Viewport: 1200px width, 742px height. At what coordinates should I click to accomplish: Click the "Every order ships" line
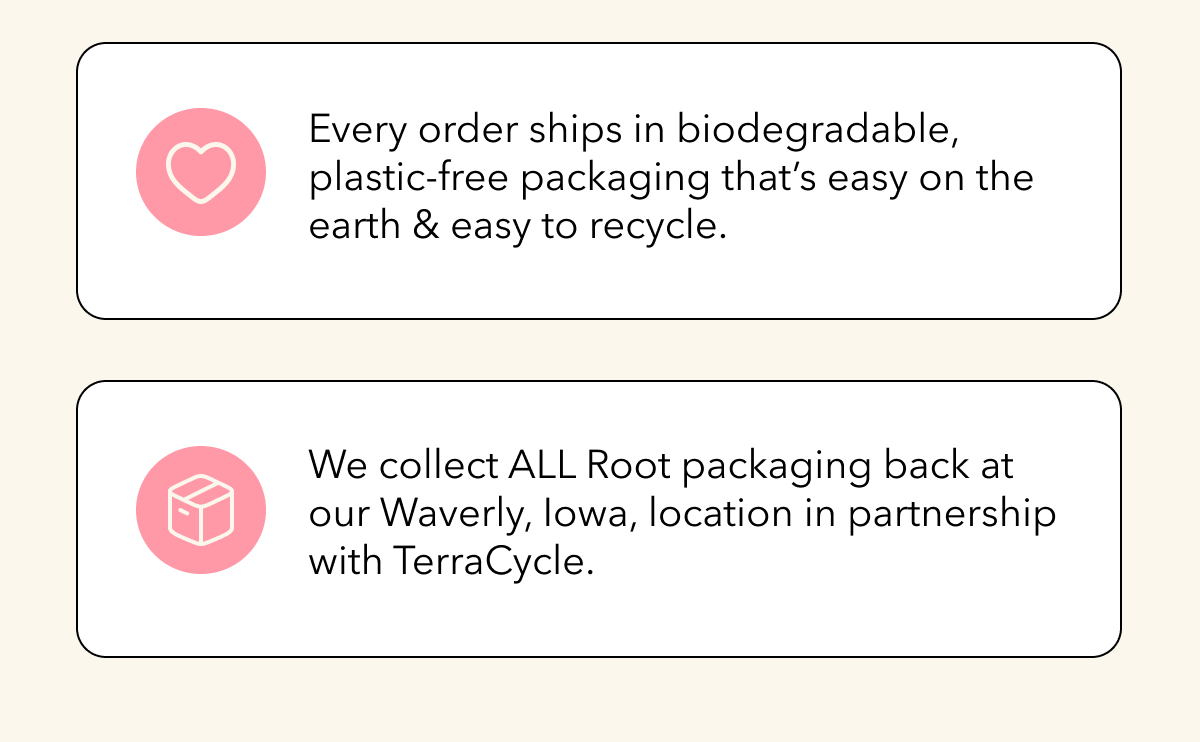click(x=483, y=131)
